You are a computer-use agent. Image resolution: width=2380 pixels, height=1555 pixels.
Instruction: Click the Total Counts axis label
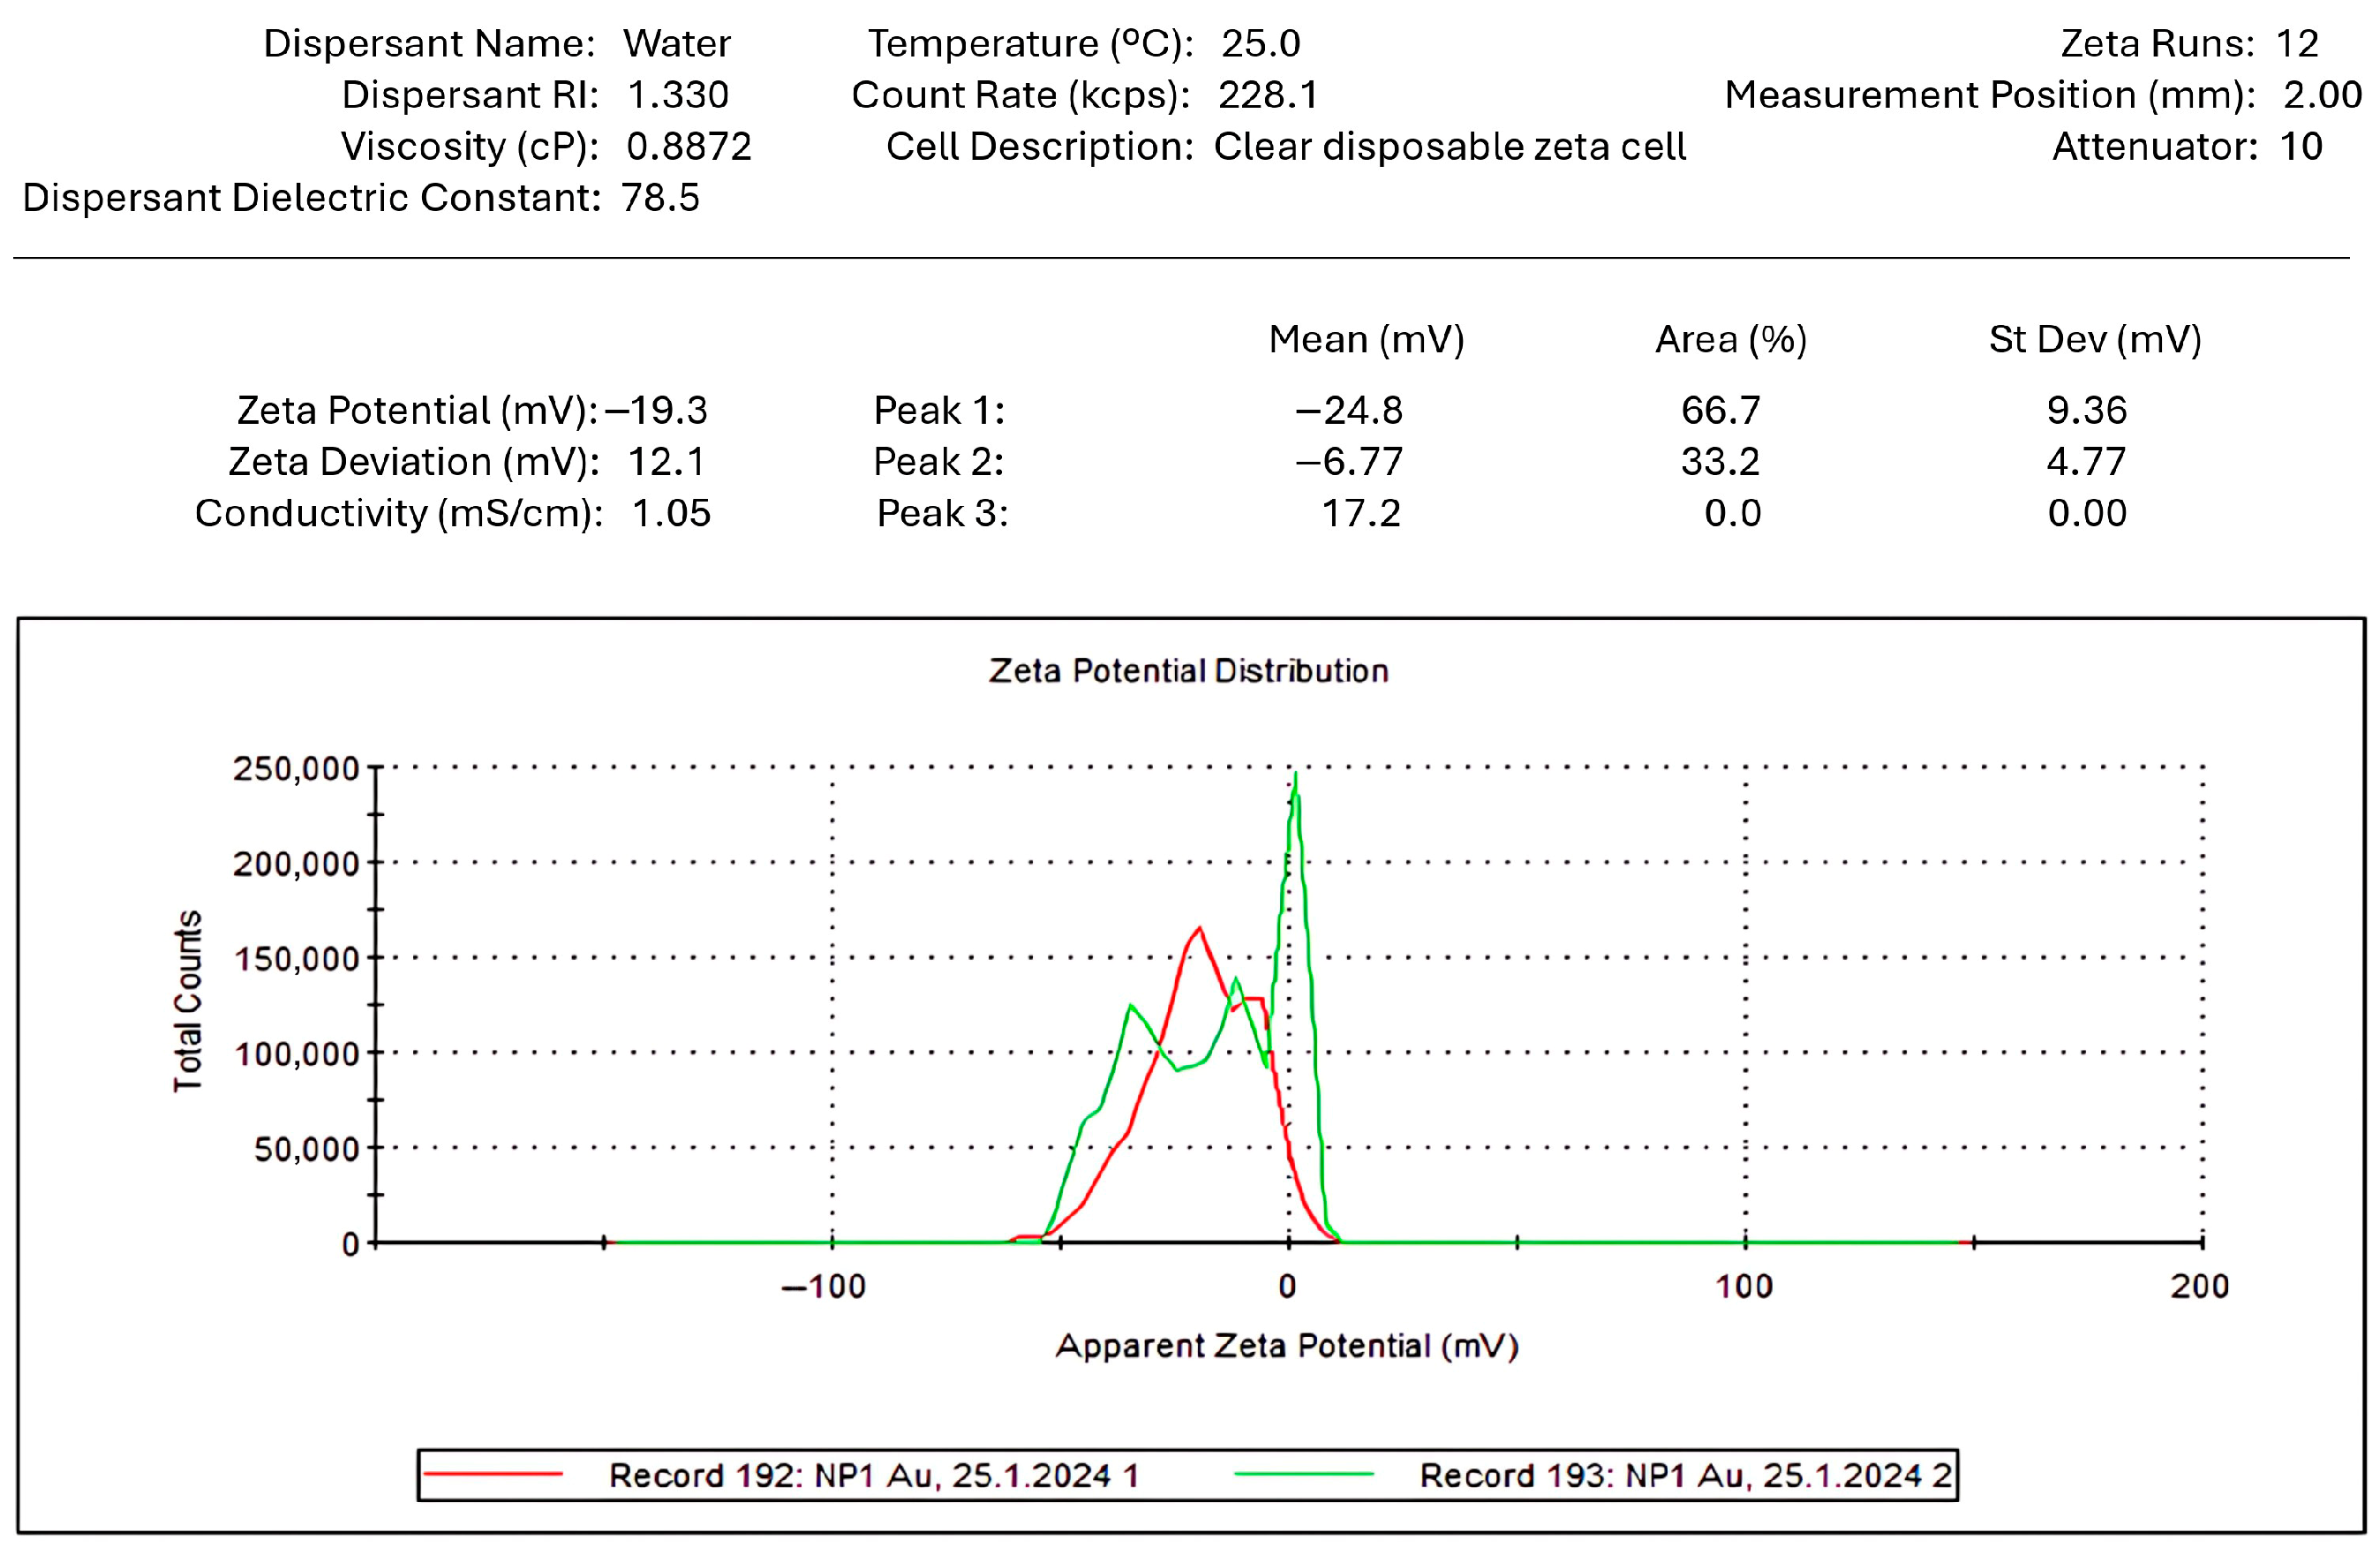click(188, 1001)
